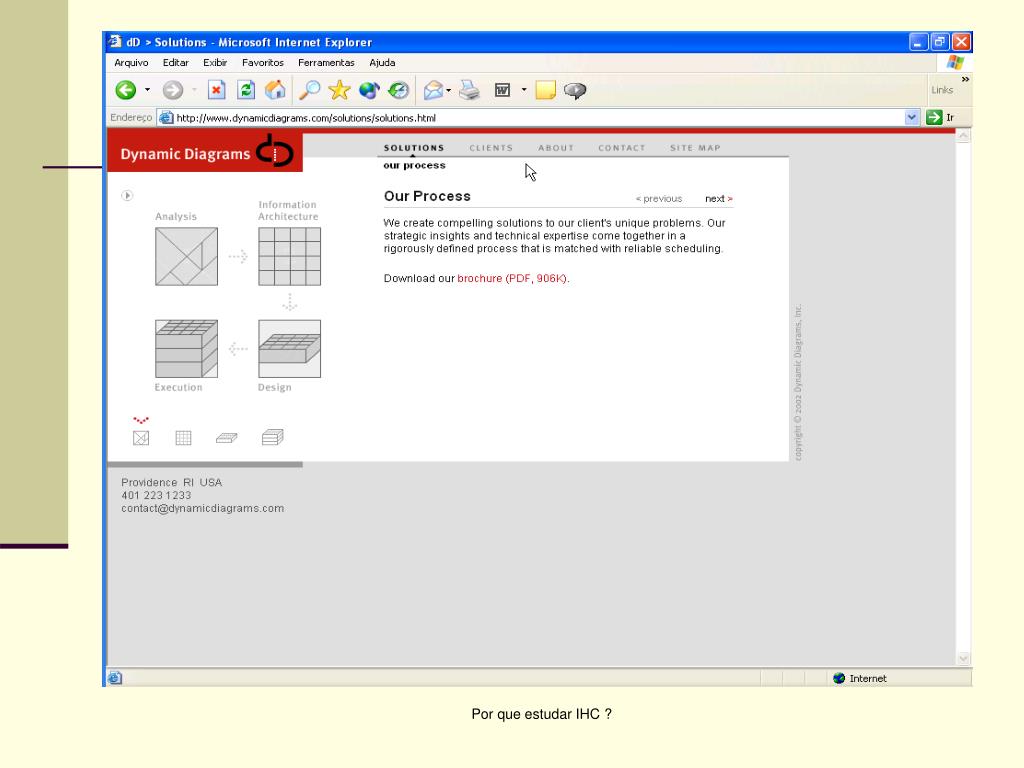Select the Design slab diagram
This screenshot has height=768, width=1024.
coord(289,348)
